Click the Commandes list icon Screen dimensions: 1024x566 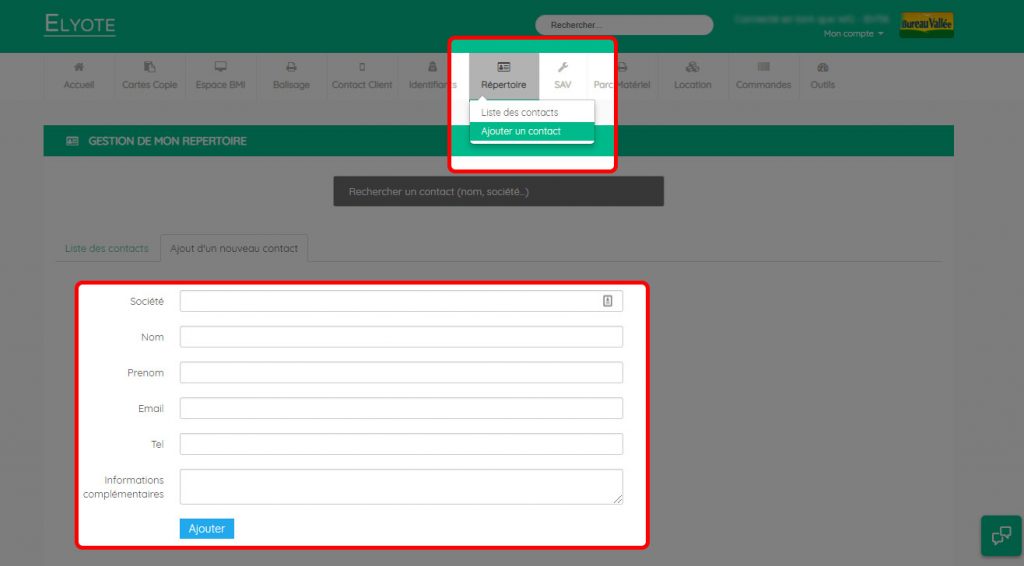click(763, 67)
